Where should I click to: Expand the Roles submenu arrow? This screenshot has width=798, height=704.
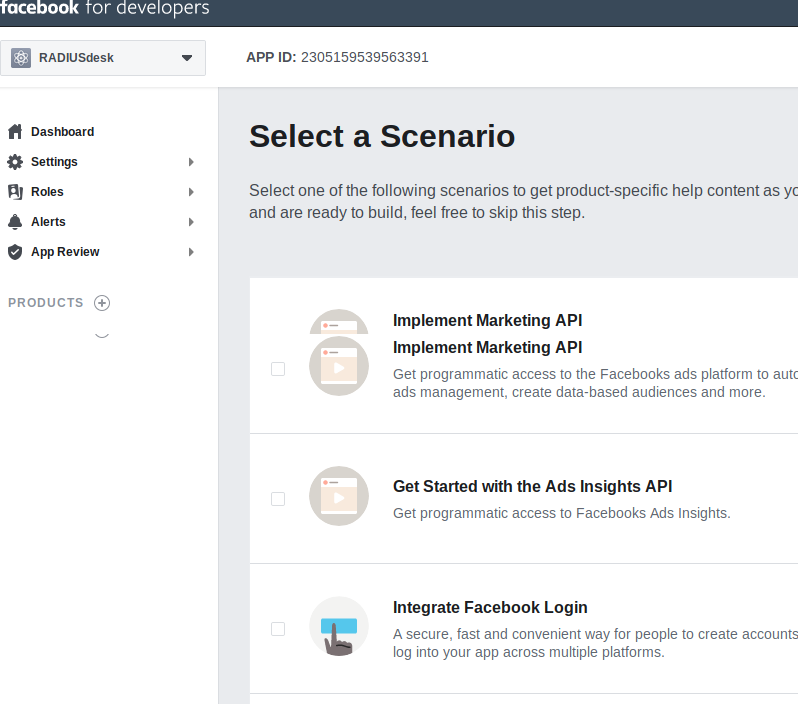tap(191, 192)
